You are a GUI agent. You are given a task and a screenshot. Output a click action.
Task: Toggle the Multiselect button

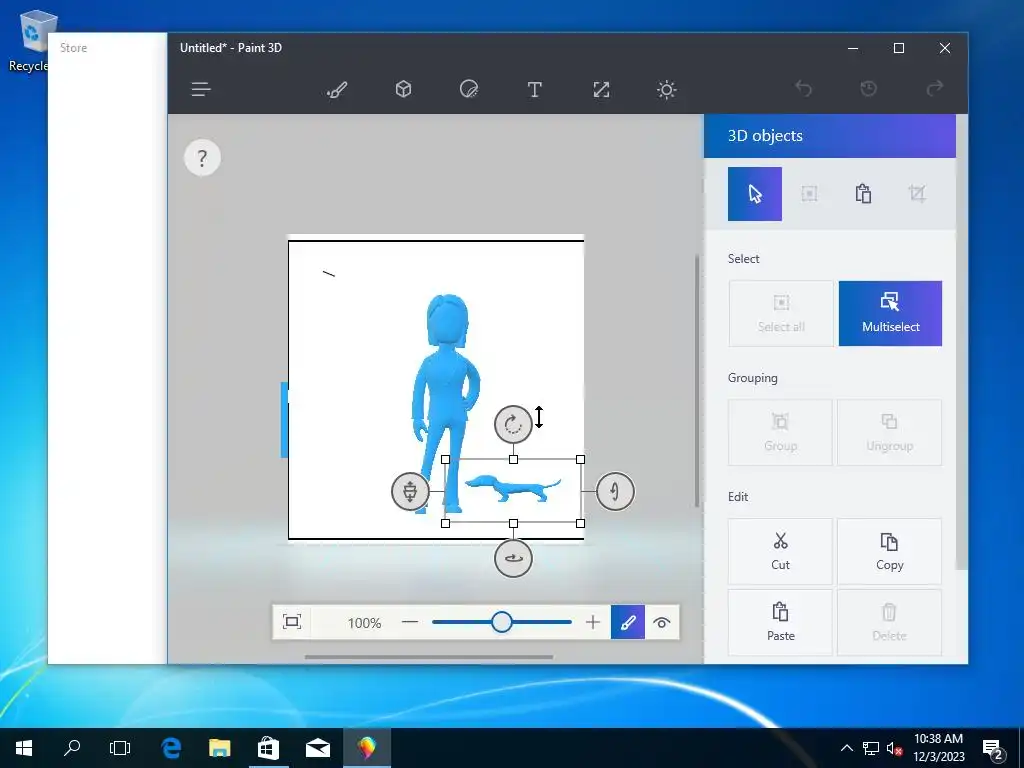coord(890,313)
